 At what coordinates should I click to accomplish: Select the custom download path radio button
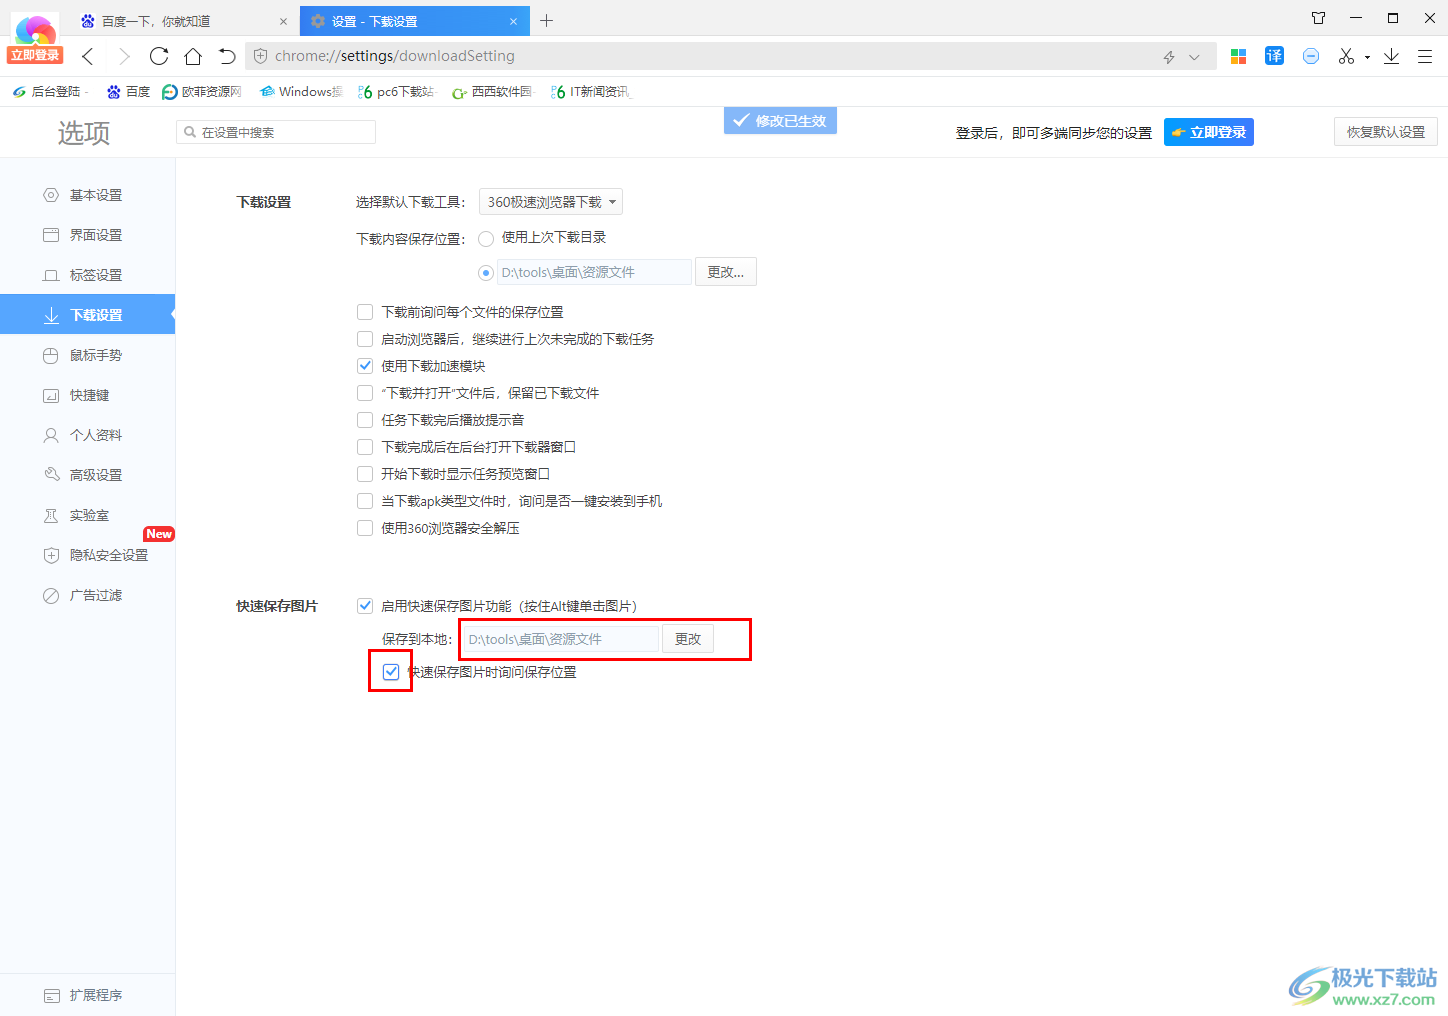[486, 272]
